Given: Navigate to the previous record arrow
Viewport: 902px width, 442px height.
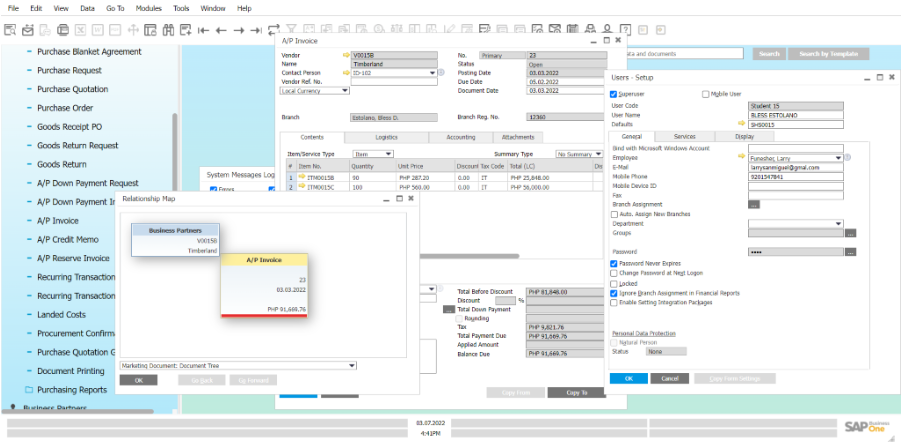Looking at the screenshot, I should [221, 30].
